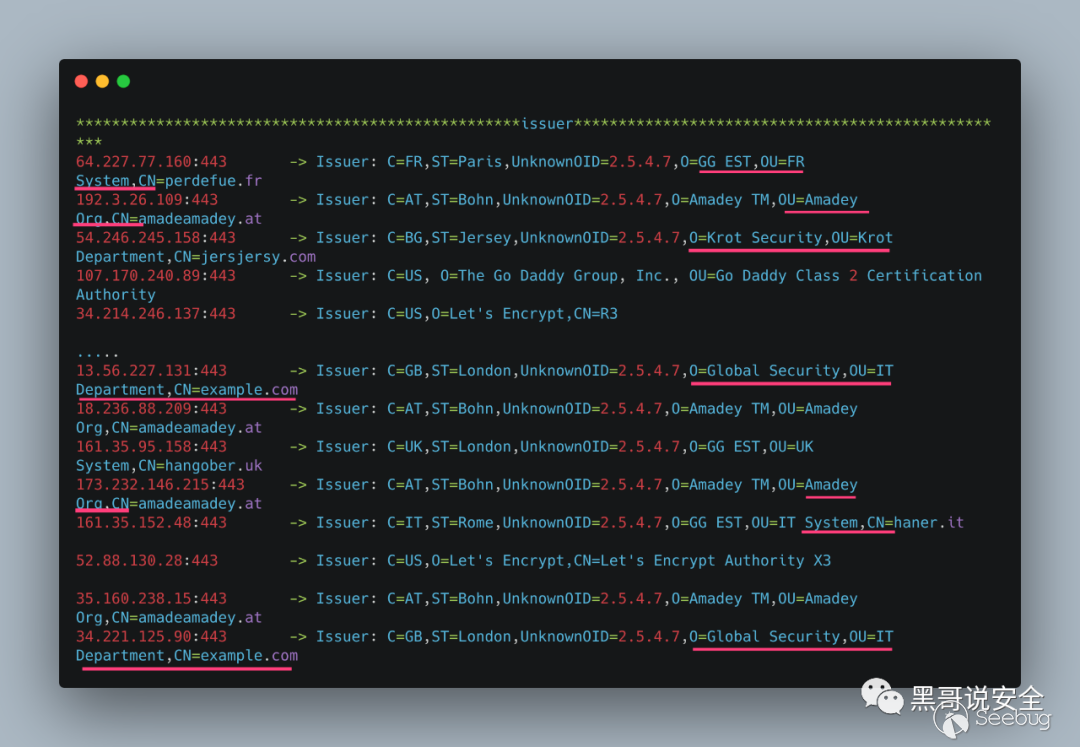Click the 'Authority' wrapped line under Go Daddy
This screenshot has width=1080, height=747.
(x=116, y=295)
